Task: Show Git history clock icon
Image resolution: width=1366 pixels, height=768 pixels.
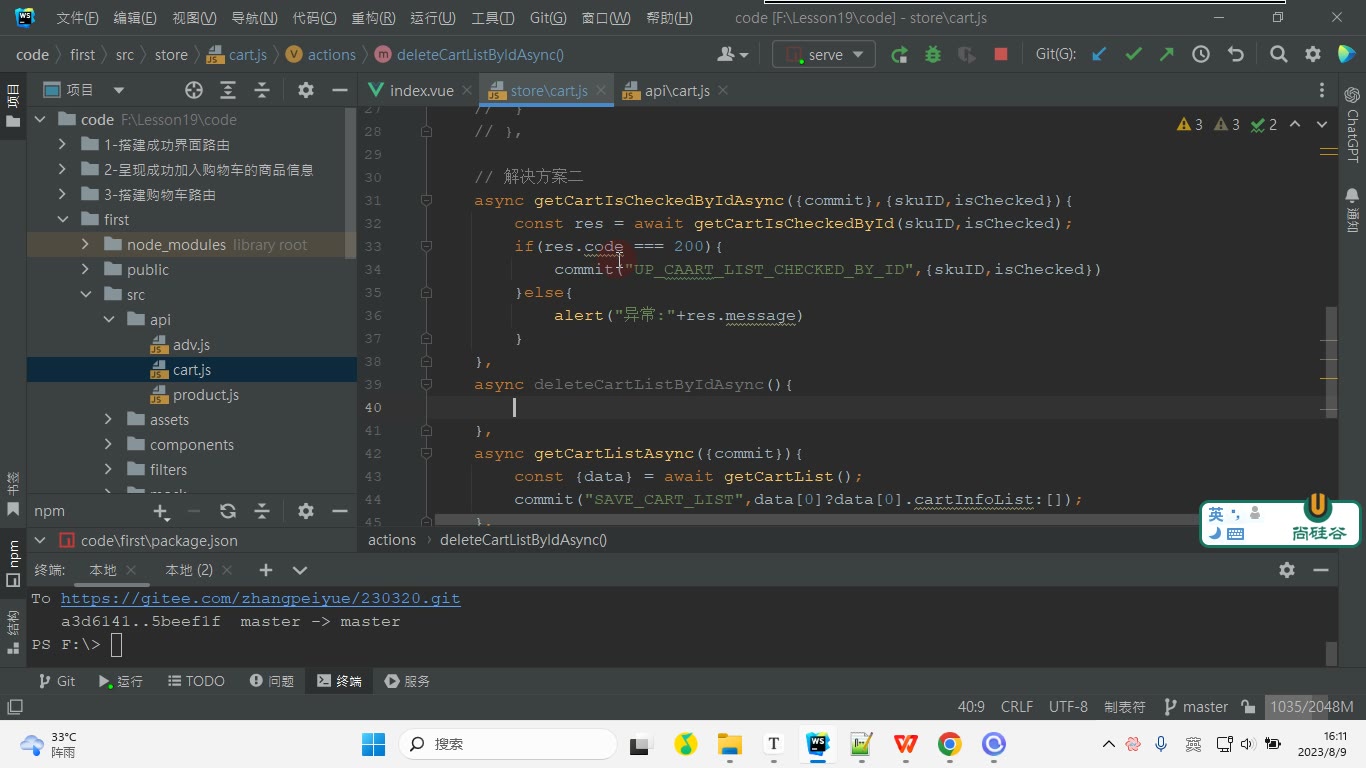Action: 1201,55
